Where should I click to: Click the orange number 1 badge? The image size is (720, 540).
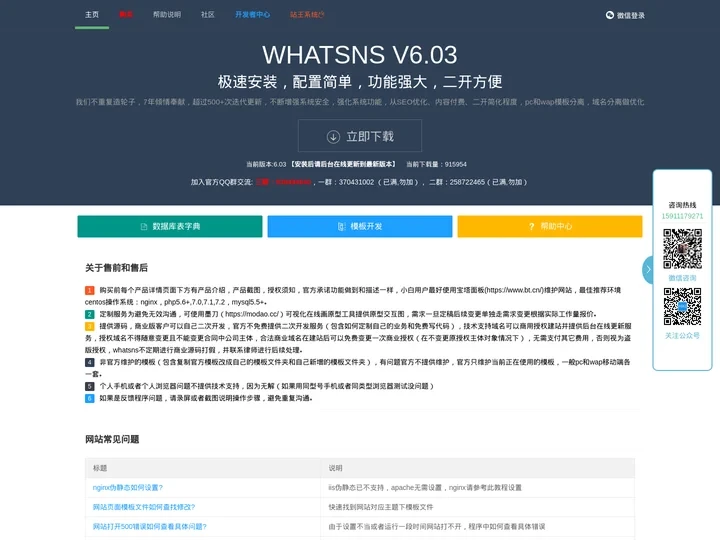click(90, 290)
